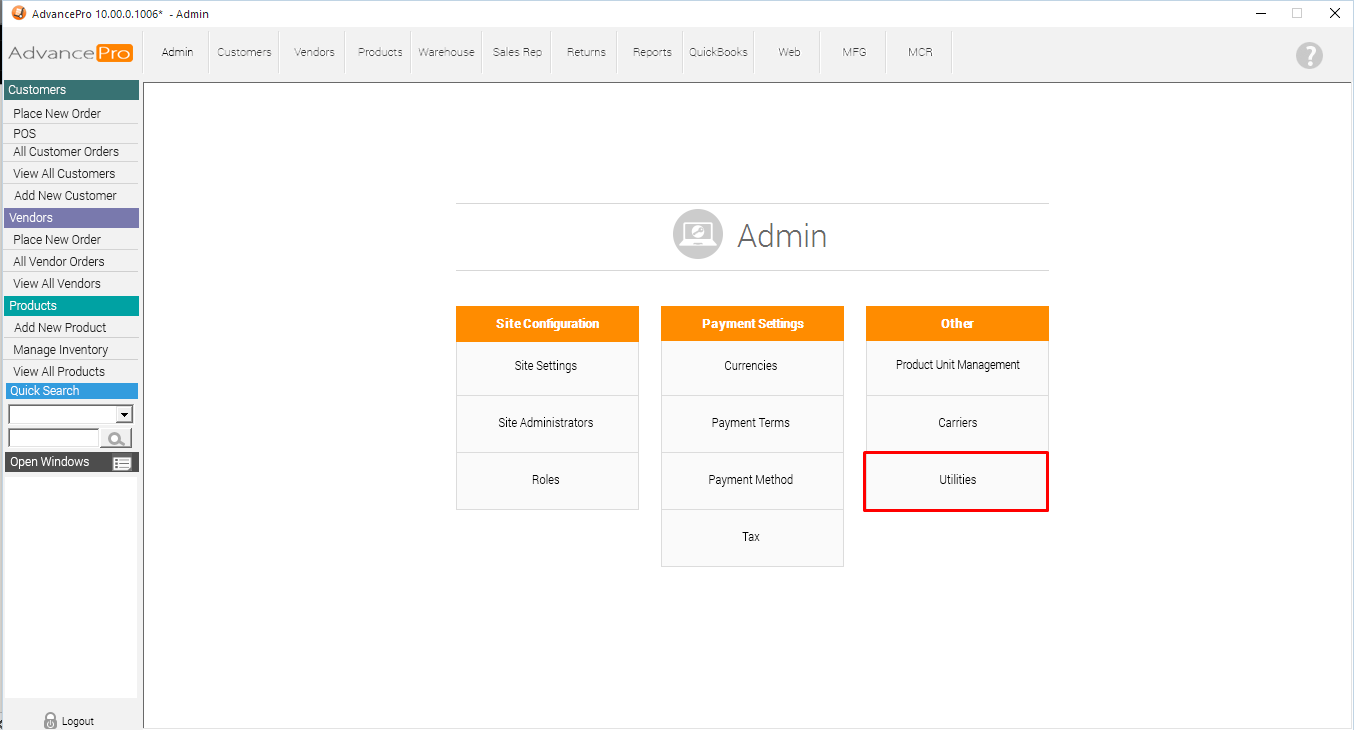Click the Logout padlock icon
Screen dimensions: 1354x730
51,720
